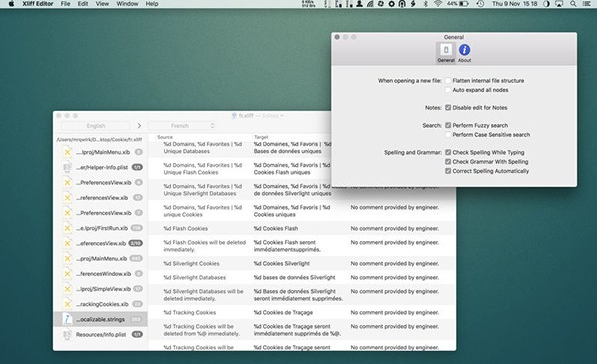Click the Source column header
The width and height of the screenshot is (597, 364).
pyautogui.click(x=165, y=137)
